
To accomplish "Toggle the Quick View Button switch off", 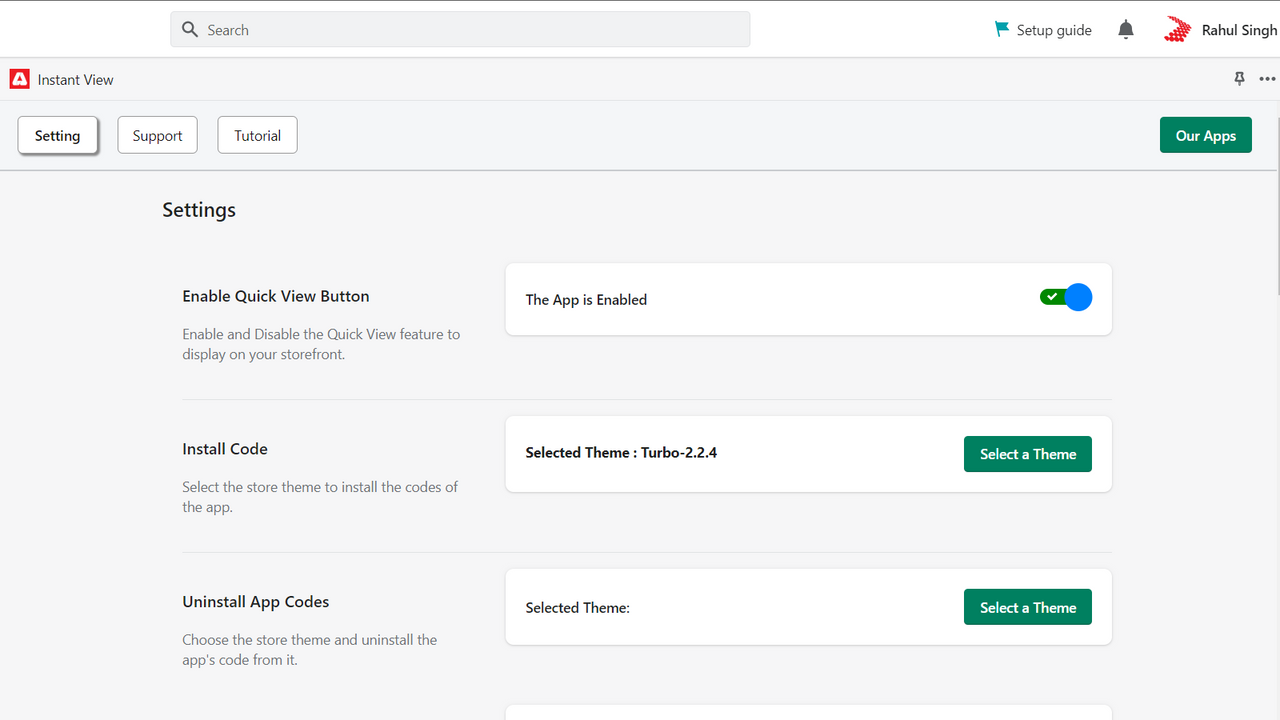I will tap(1065, 297).
